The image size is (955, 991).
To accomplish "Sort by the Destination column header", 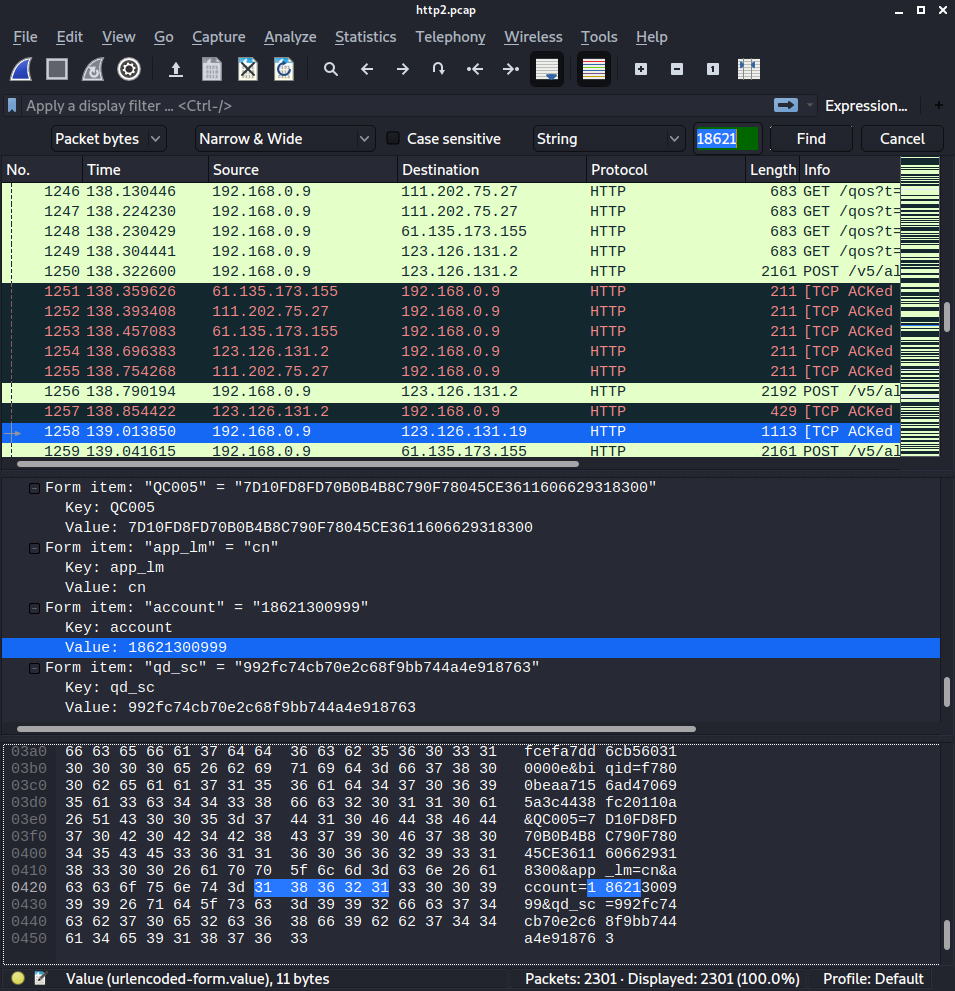I will (x=492, y=170).
